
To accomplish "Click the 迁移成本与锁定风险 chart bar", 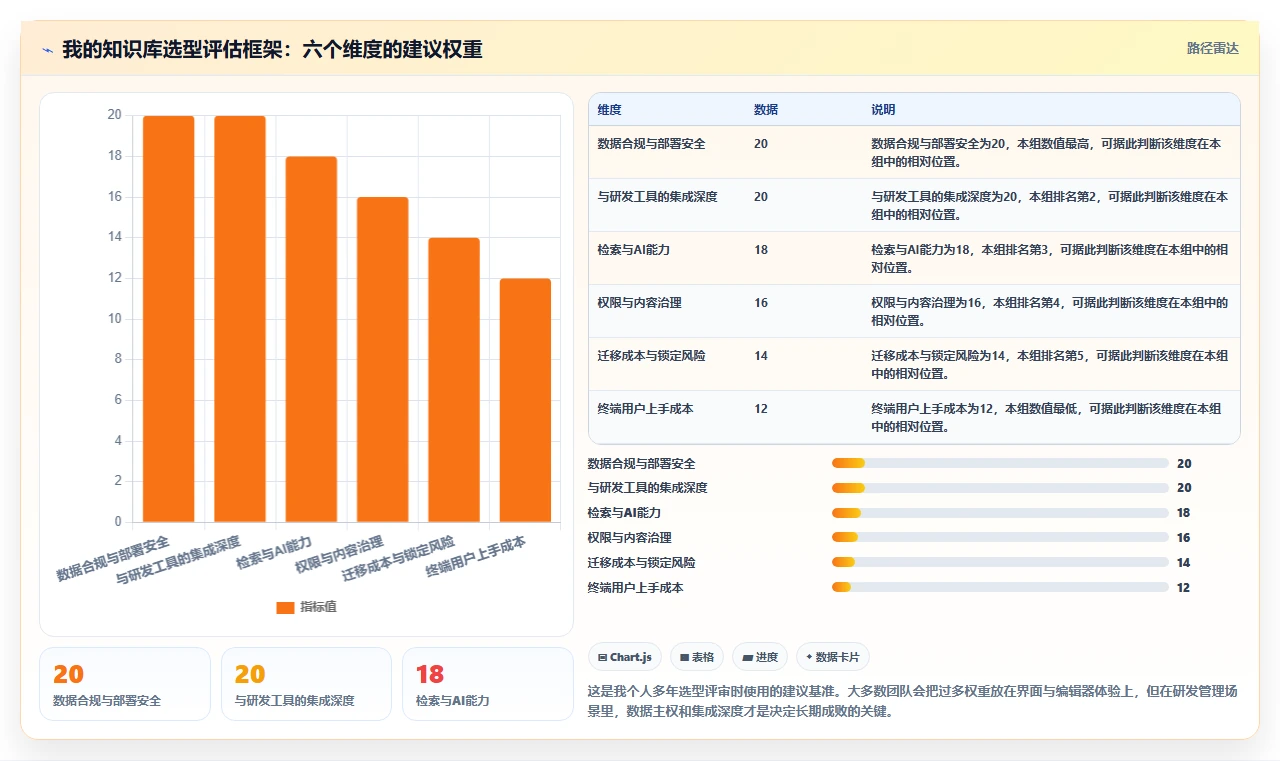I will pyautogui.click(x=454, y=380).
